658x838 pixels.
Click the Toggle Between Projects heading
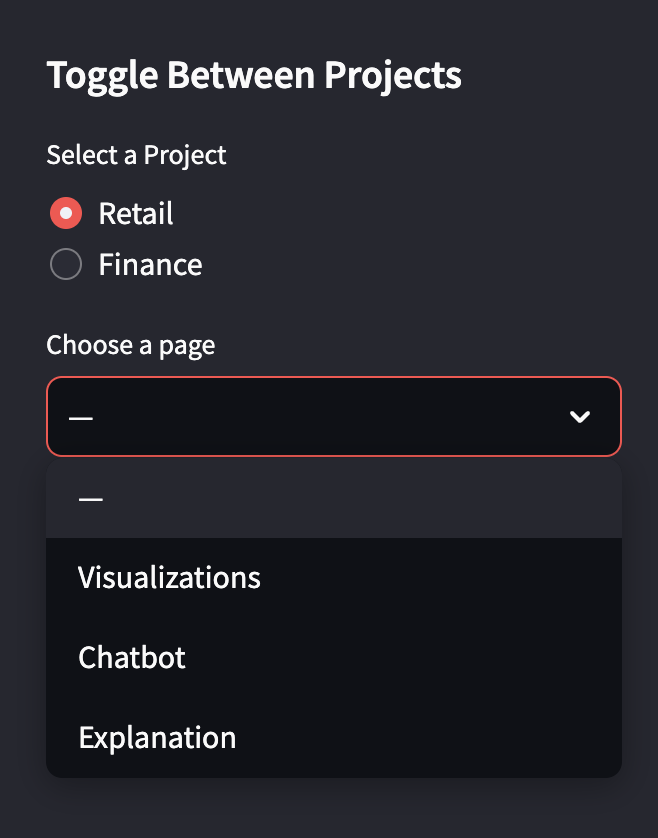[x=254, y=75]
